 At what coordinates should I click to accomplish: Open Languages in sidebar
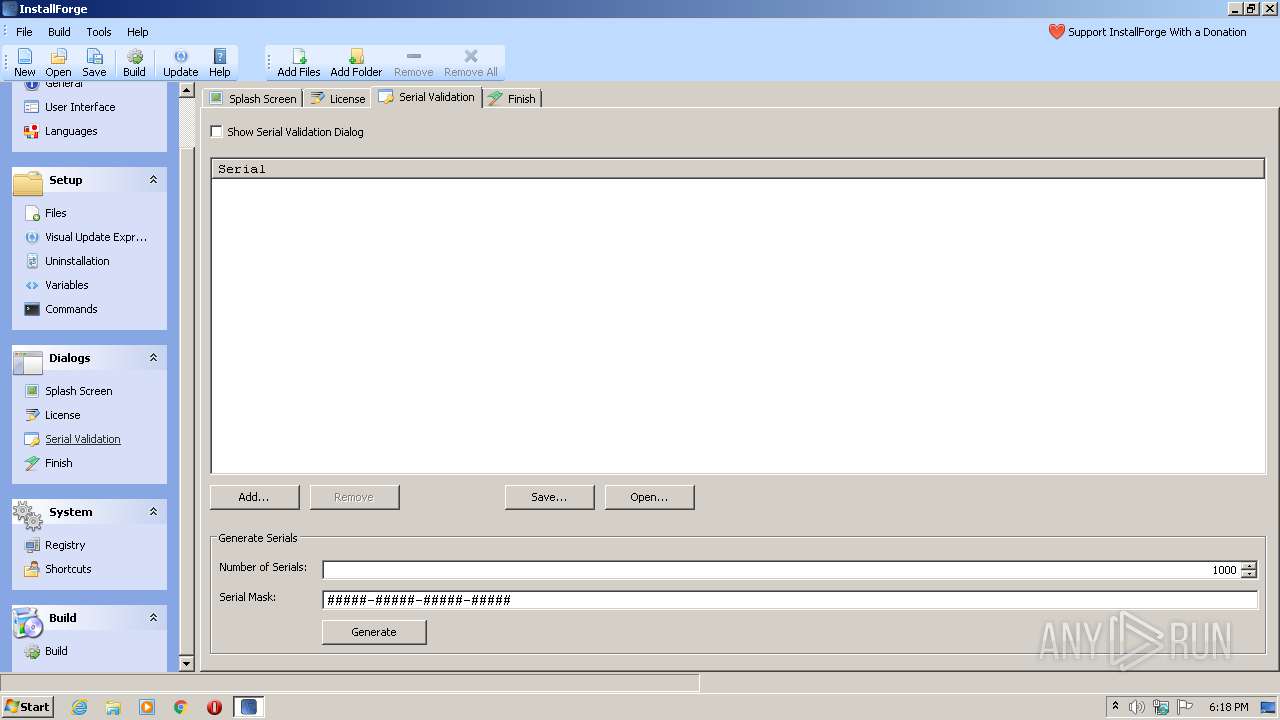point(71,131)
